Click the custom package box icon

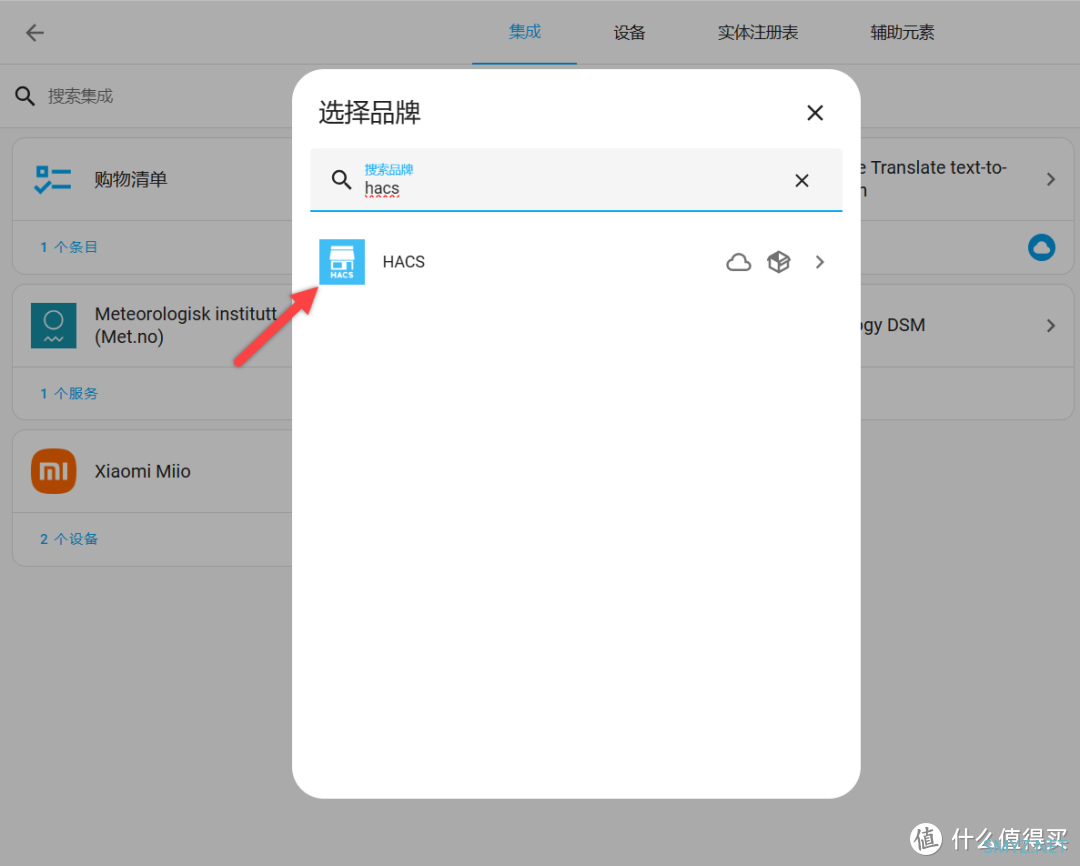[778, 262]
